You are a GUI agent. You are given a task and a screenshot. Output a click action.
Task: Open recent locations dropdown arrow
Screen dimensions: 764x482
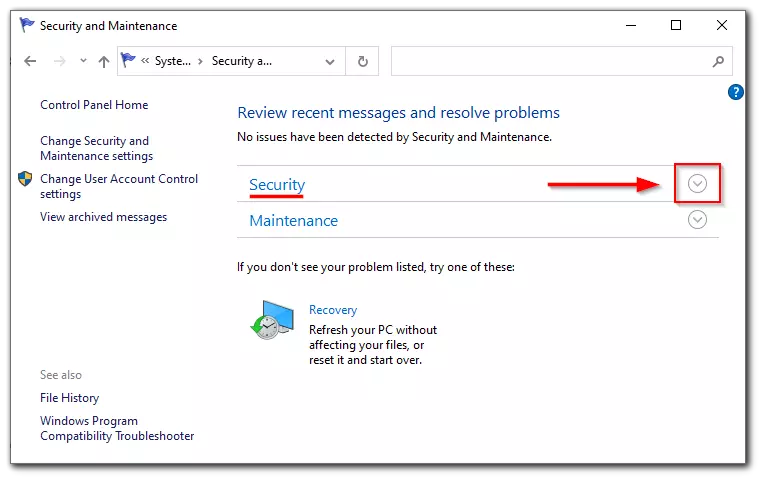83,61
